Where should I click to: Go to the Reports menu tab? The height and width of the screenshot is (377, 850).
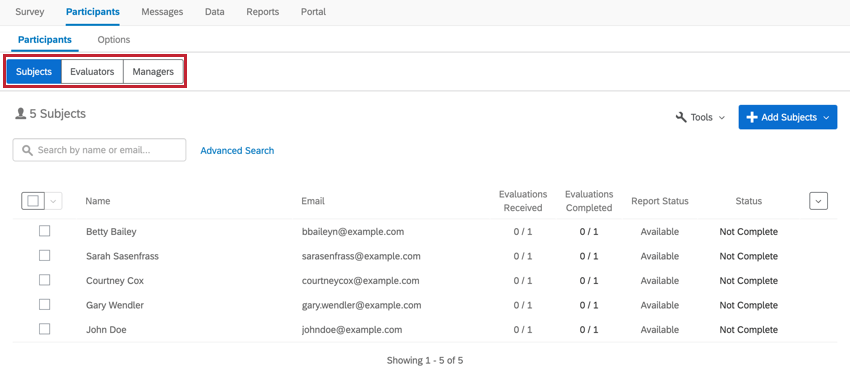tap(262, 12)
